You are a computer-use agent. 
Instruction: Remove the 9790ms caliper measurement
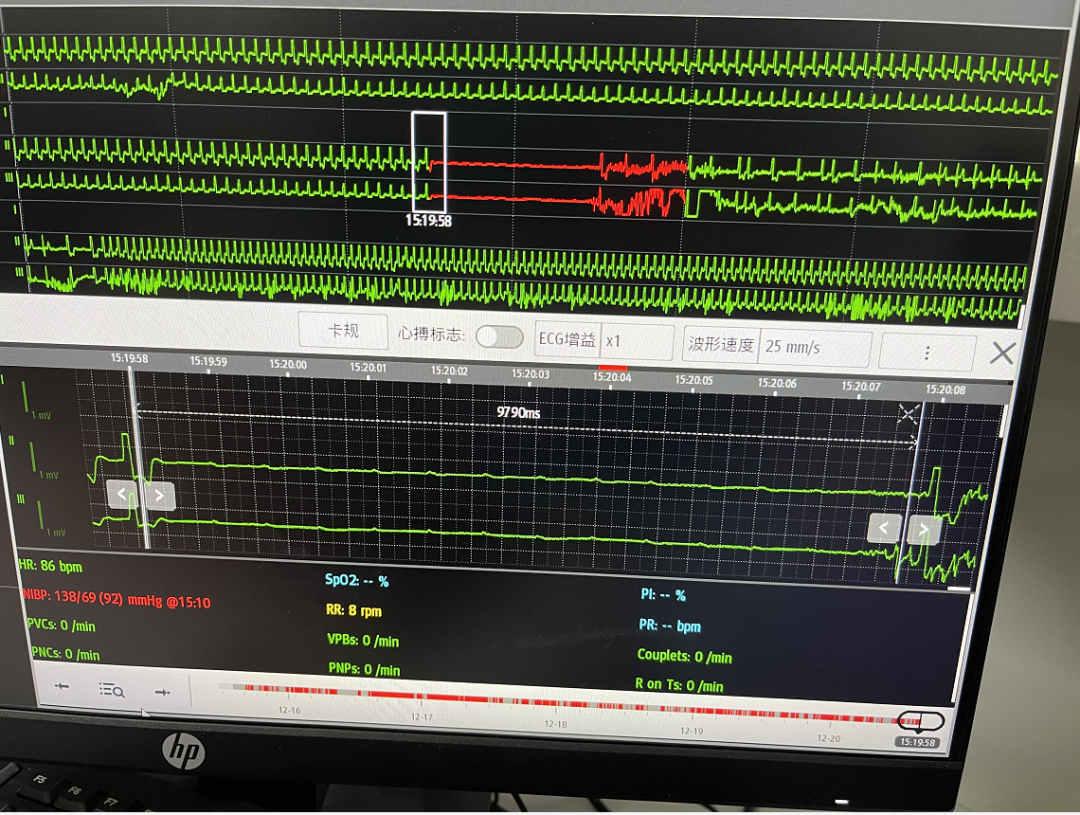[x=907, y=414]
